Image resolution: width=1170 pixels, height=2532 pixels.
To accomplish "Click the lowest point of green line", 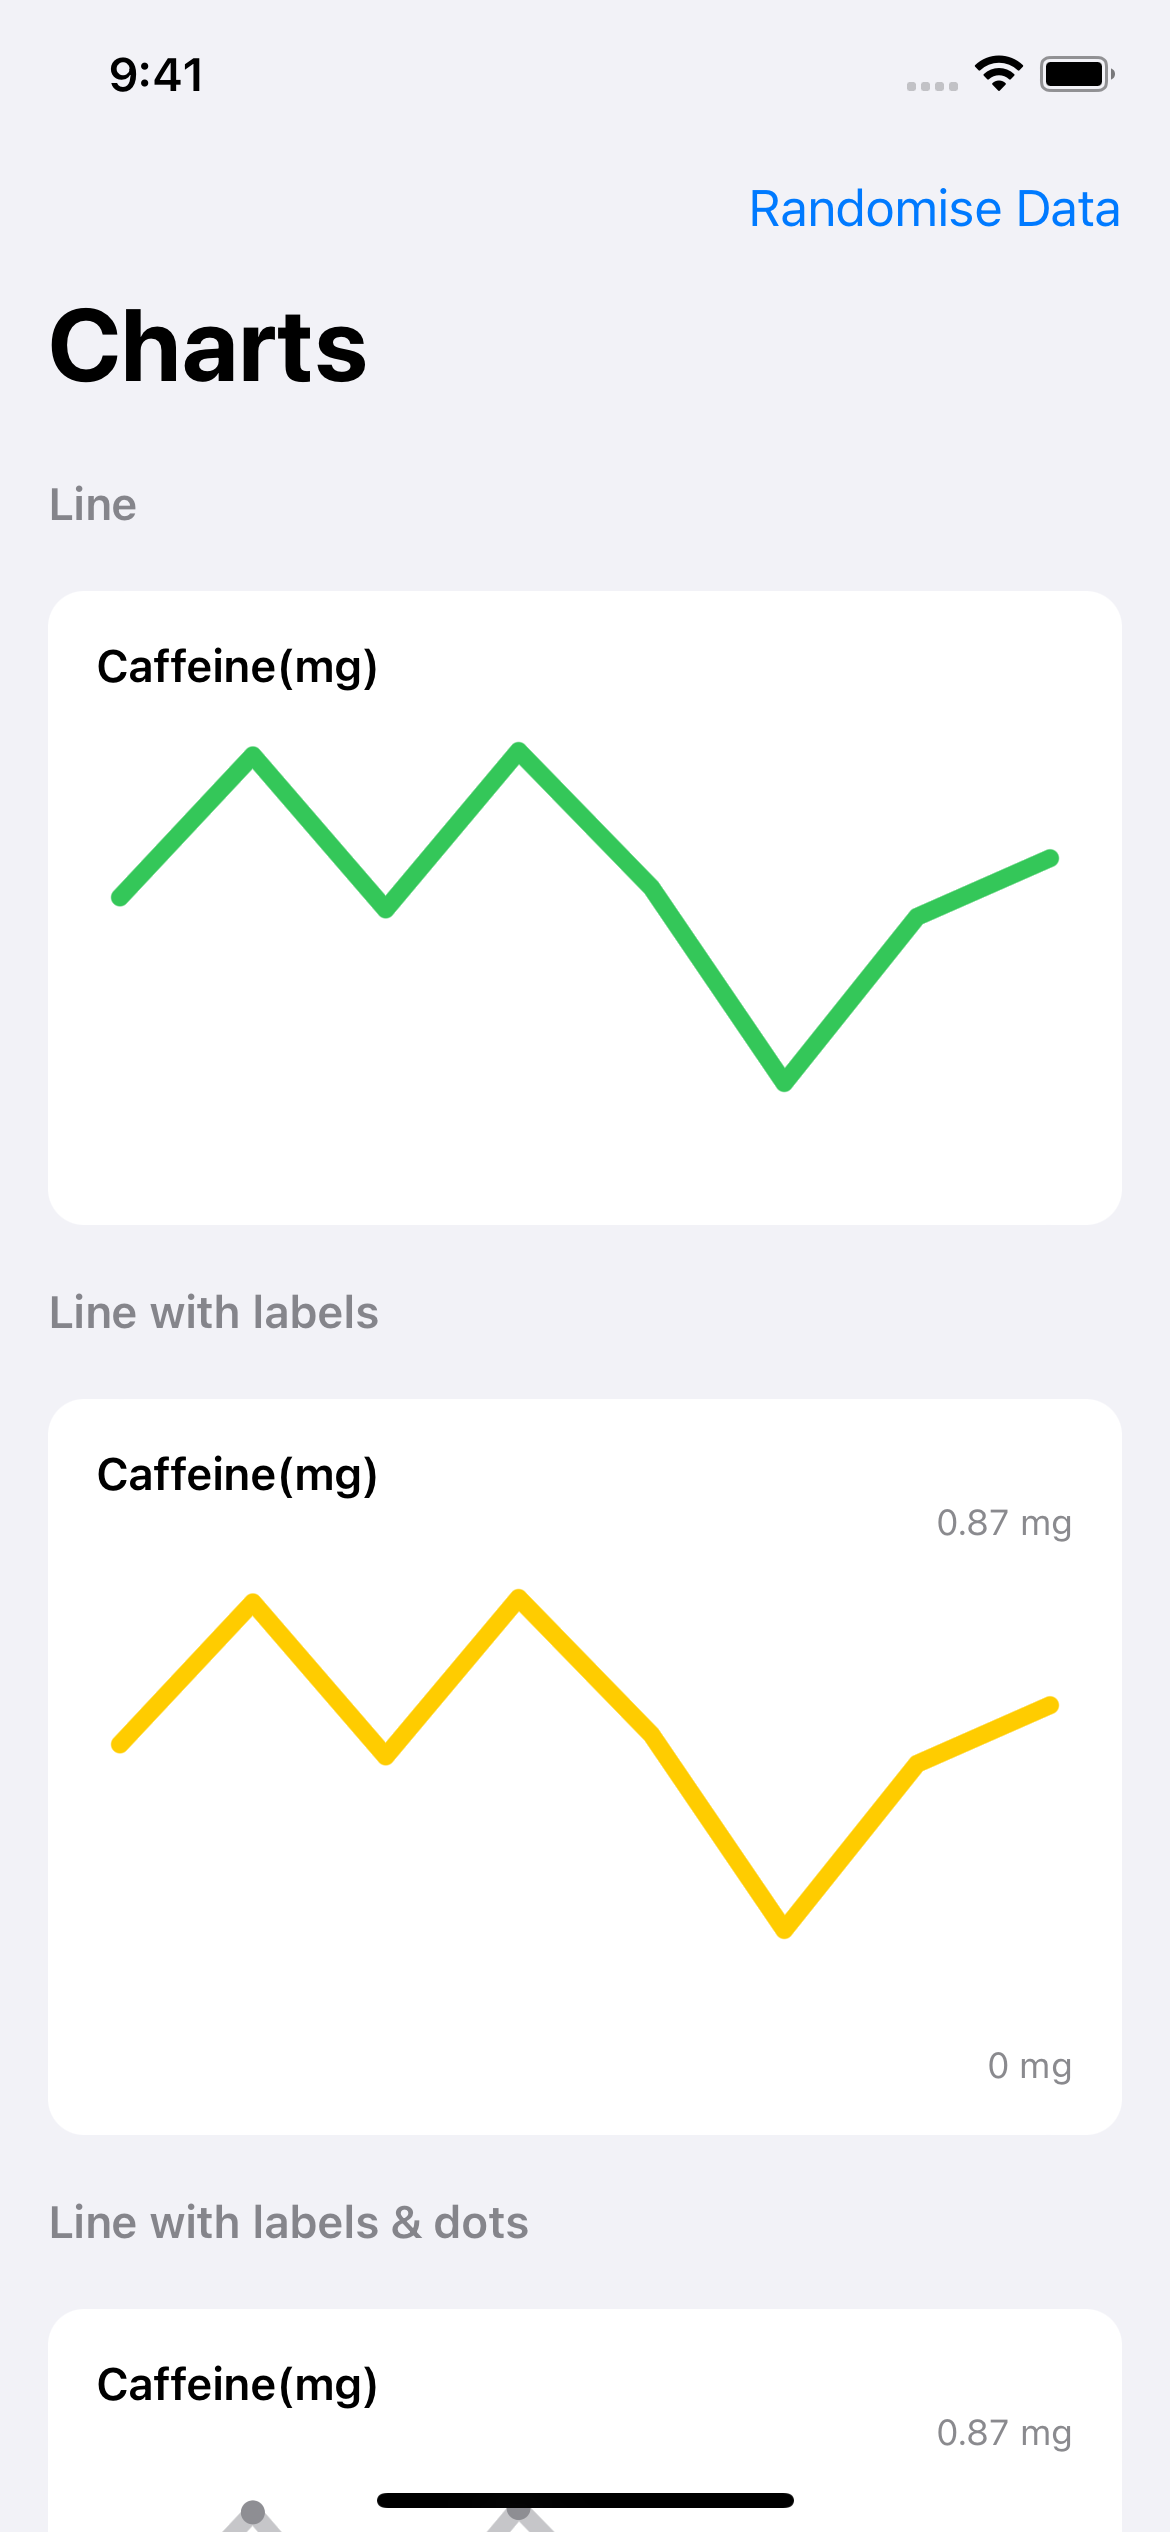I will pos(785,1082).
